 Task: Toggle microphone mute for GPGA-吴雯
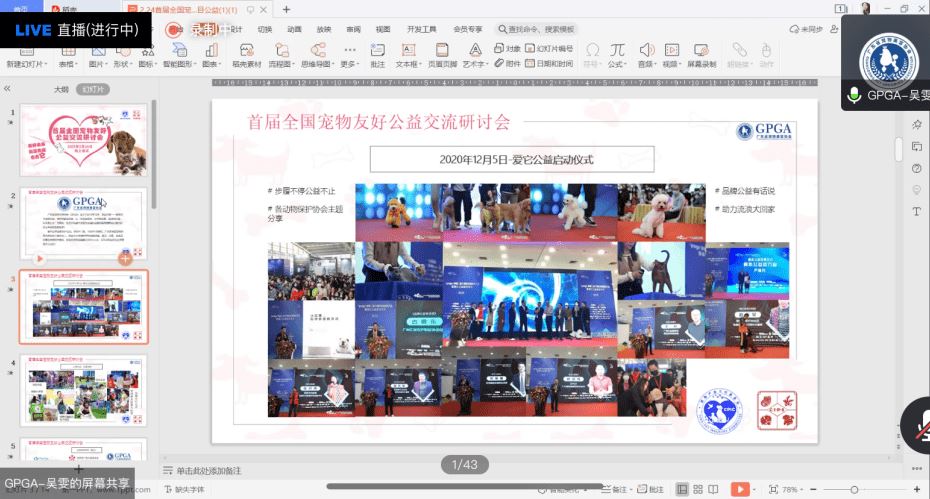click(x=854, y=95)
